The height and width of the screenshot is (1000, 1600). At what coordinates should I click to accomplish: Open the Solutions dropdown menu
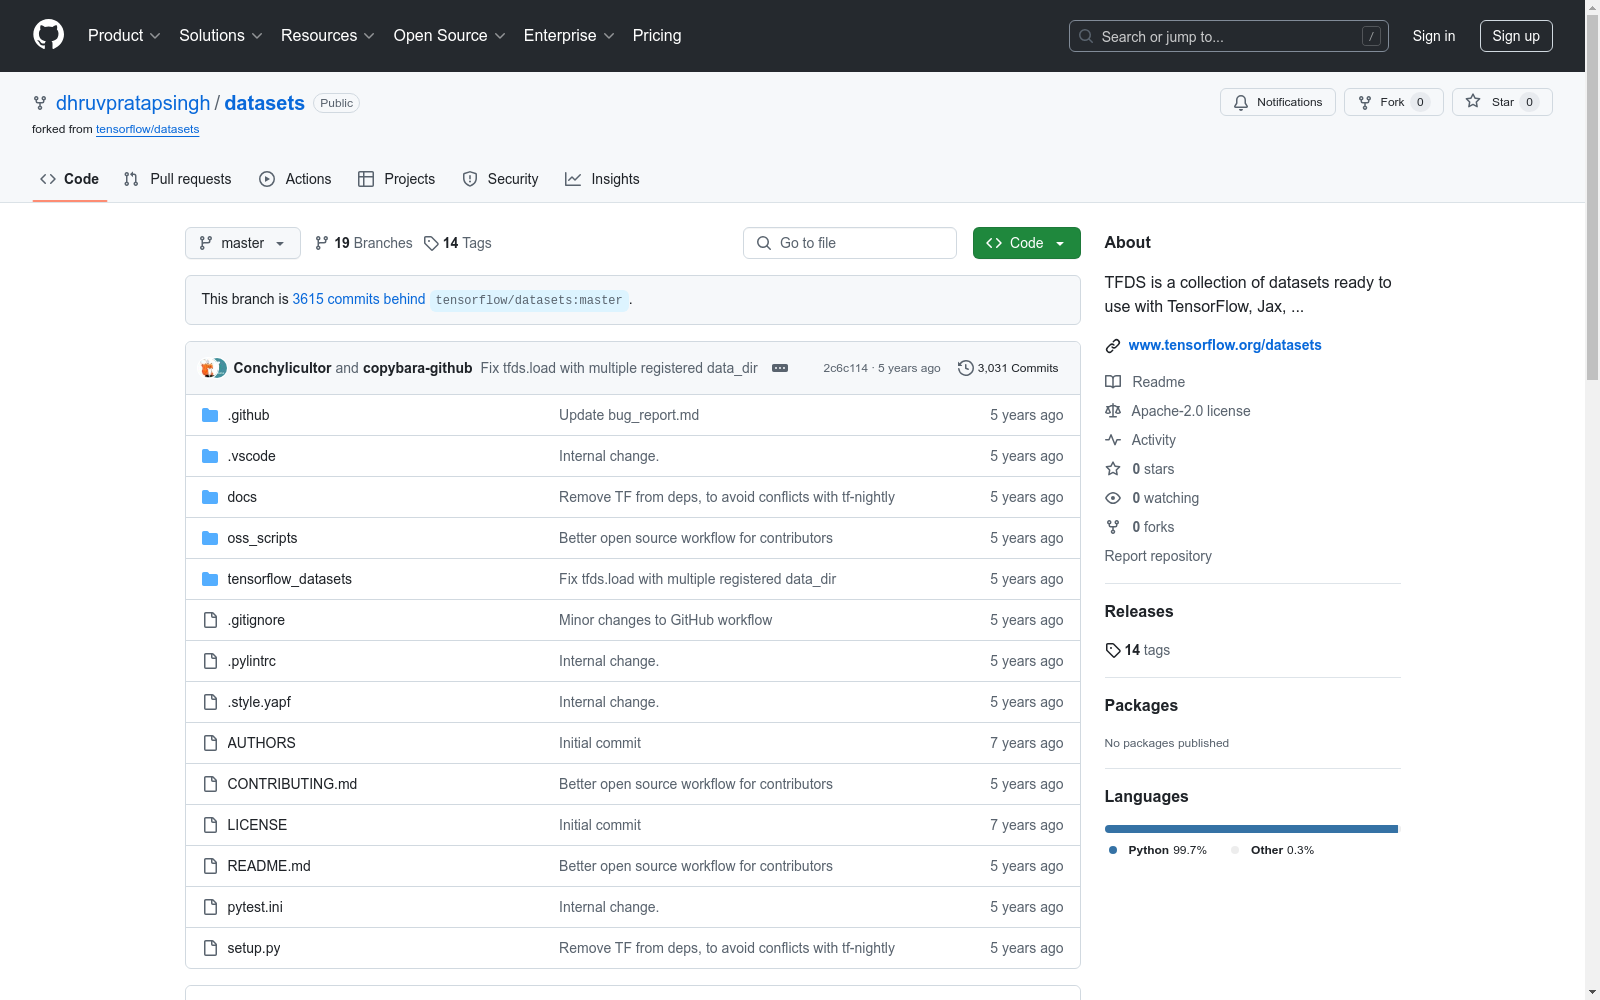pos(220,35)
